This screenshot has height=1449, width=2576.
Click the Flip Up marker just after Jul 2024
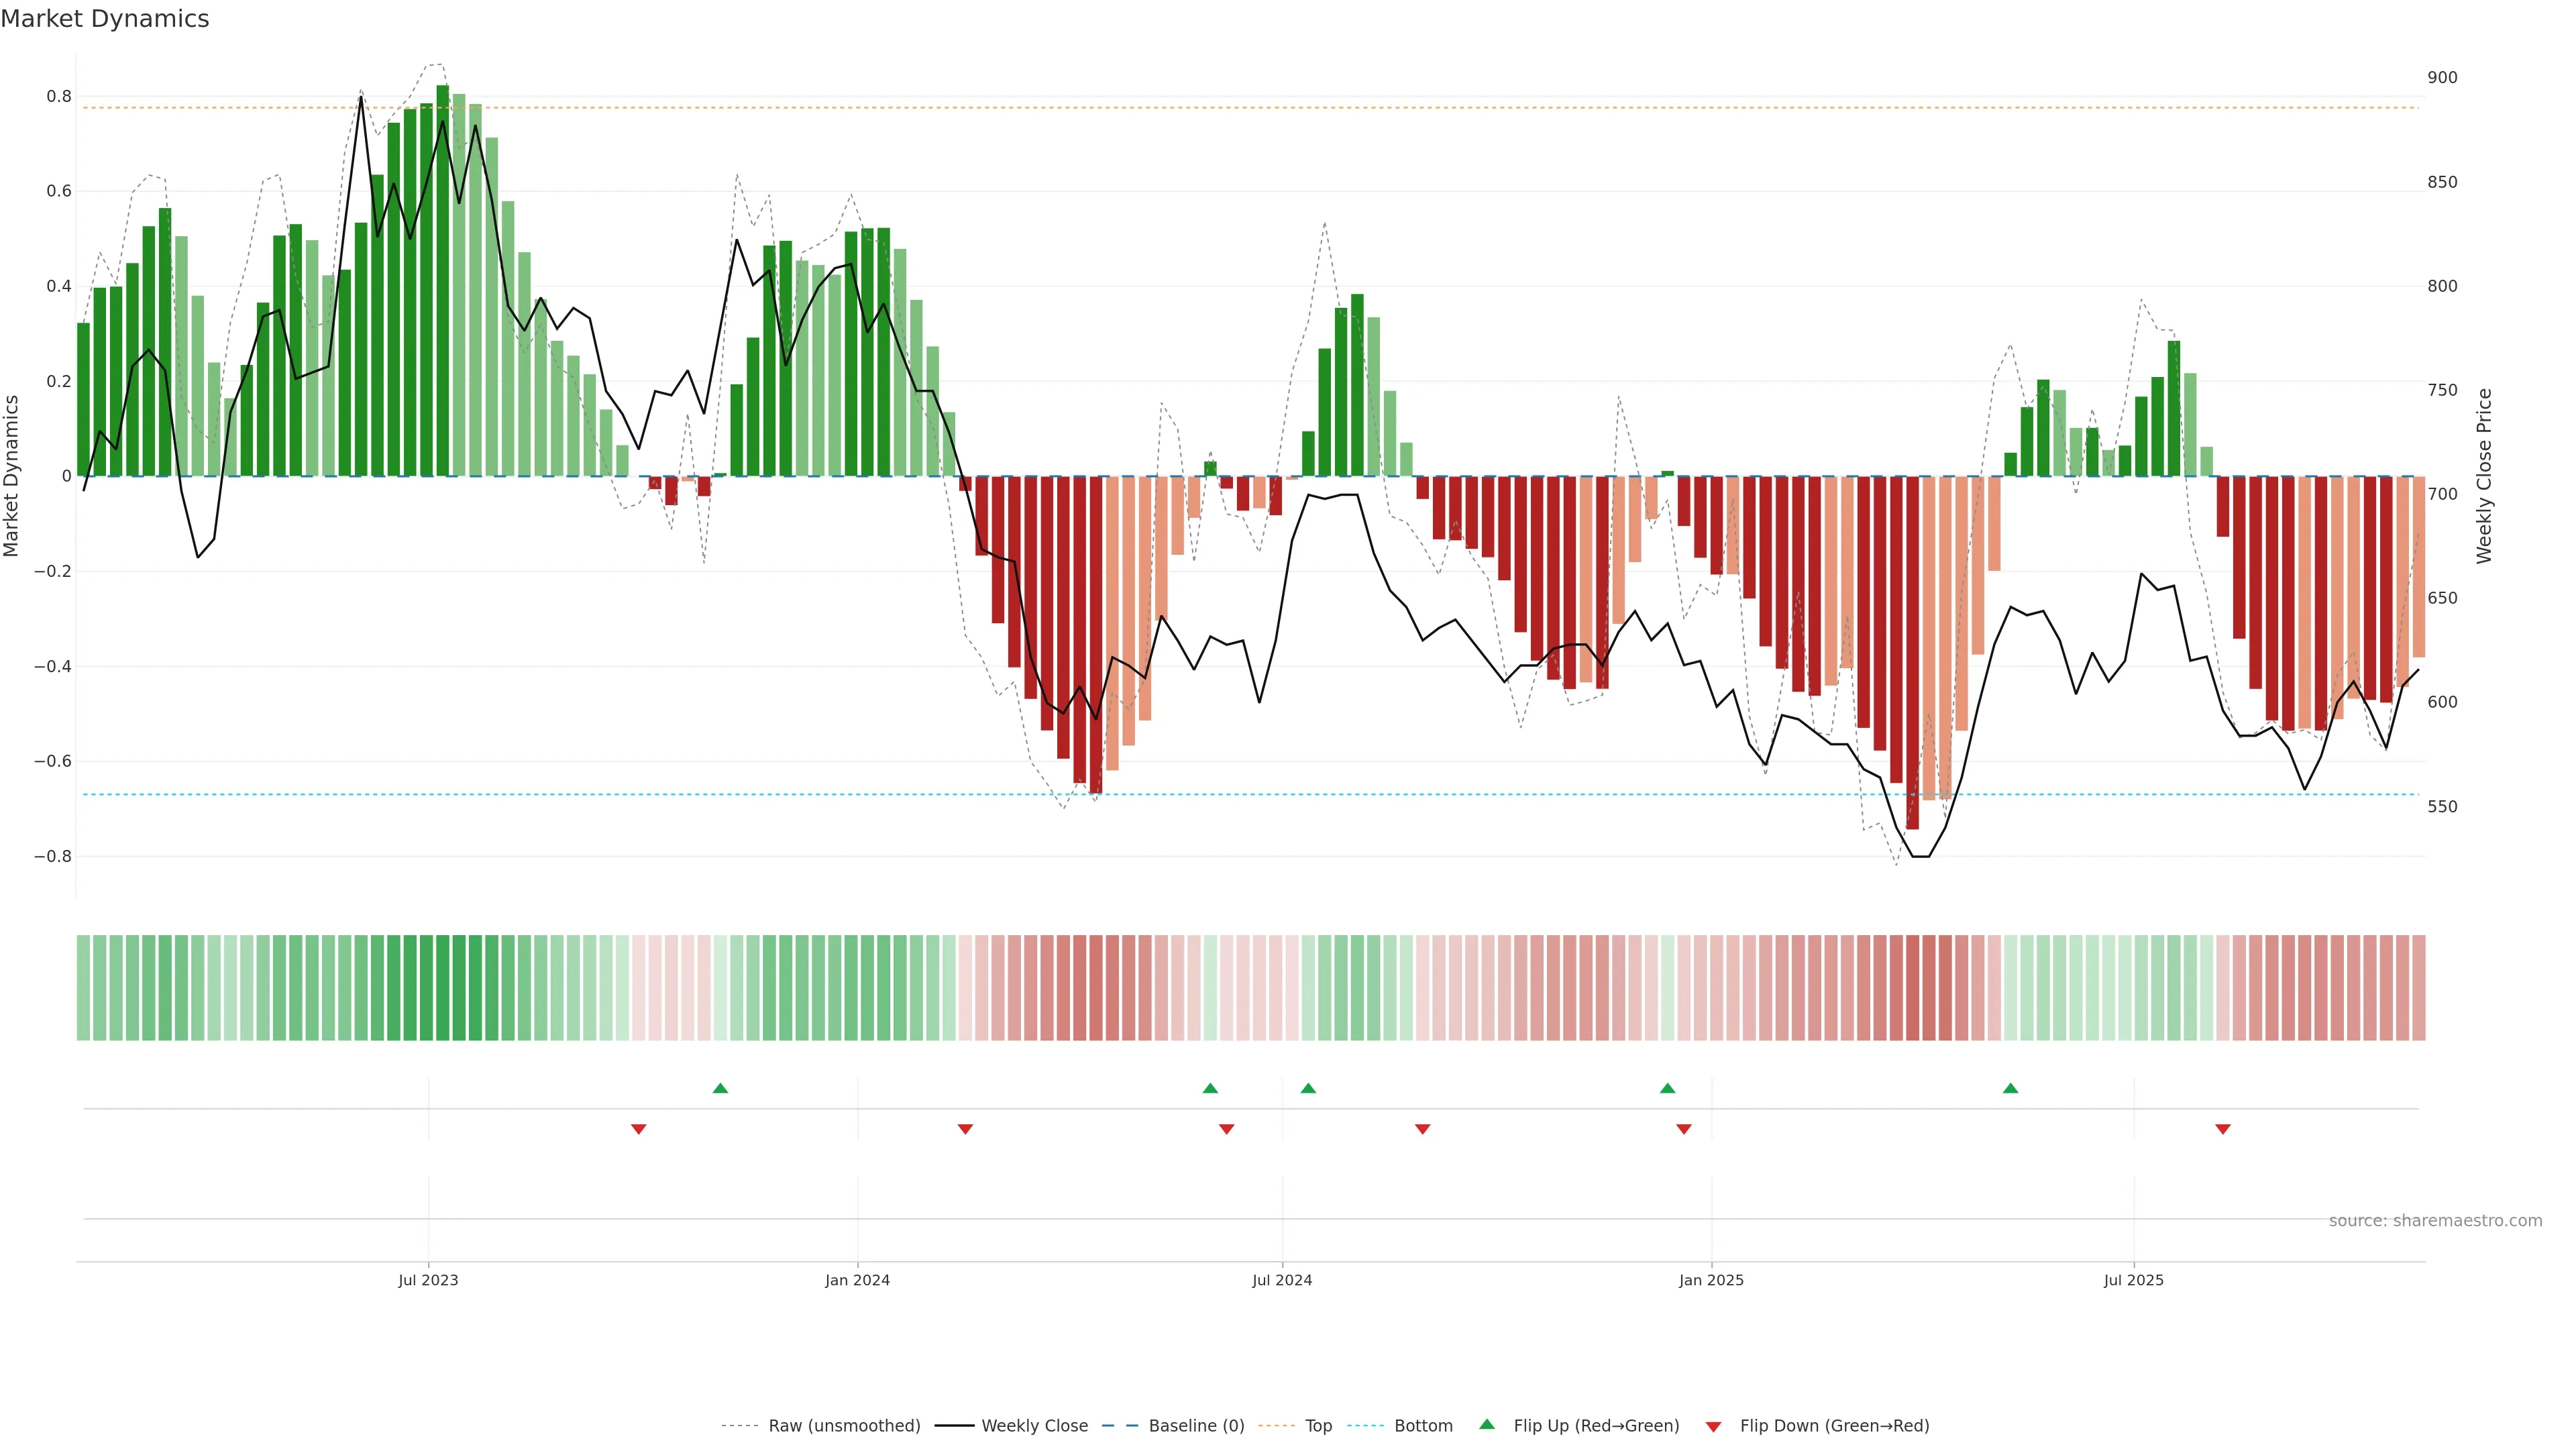coord(1308,1088)
